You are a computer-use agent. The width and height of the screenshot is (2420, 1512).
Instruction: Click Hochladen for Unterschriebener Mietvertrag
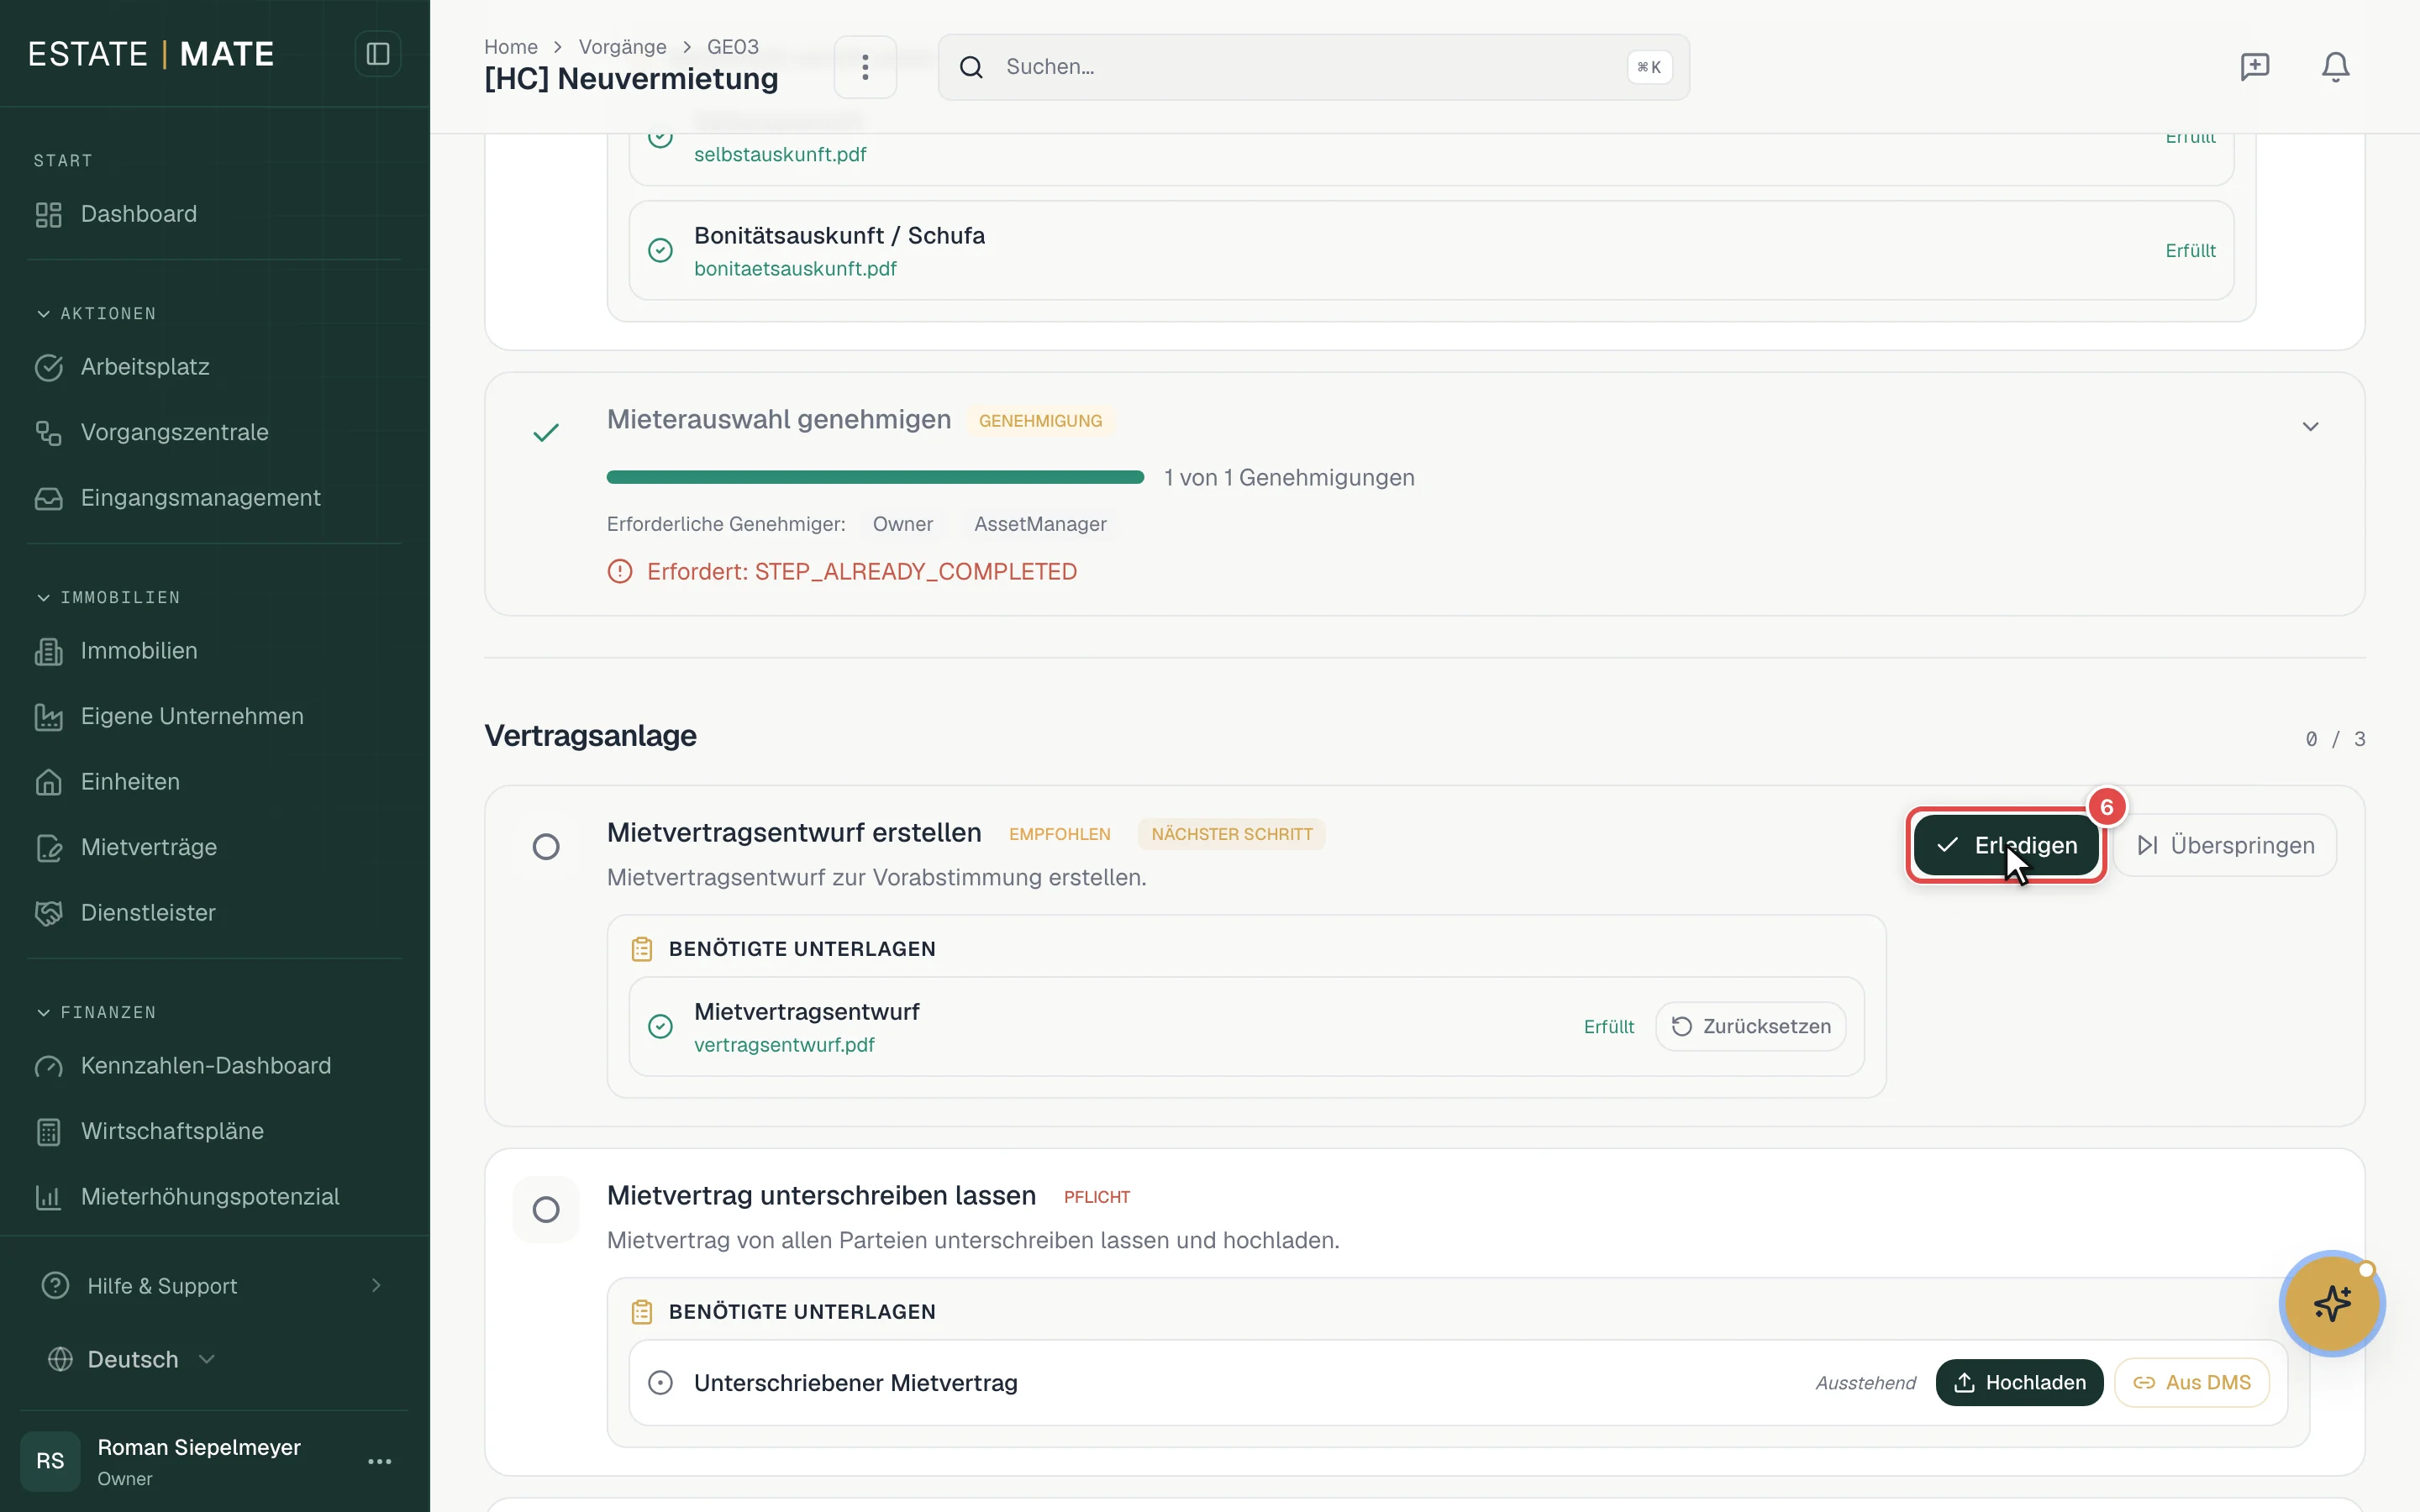[2019, 1383]
